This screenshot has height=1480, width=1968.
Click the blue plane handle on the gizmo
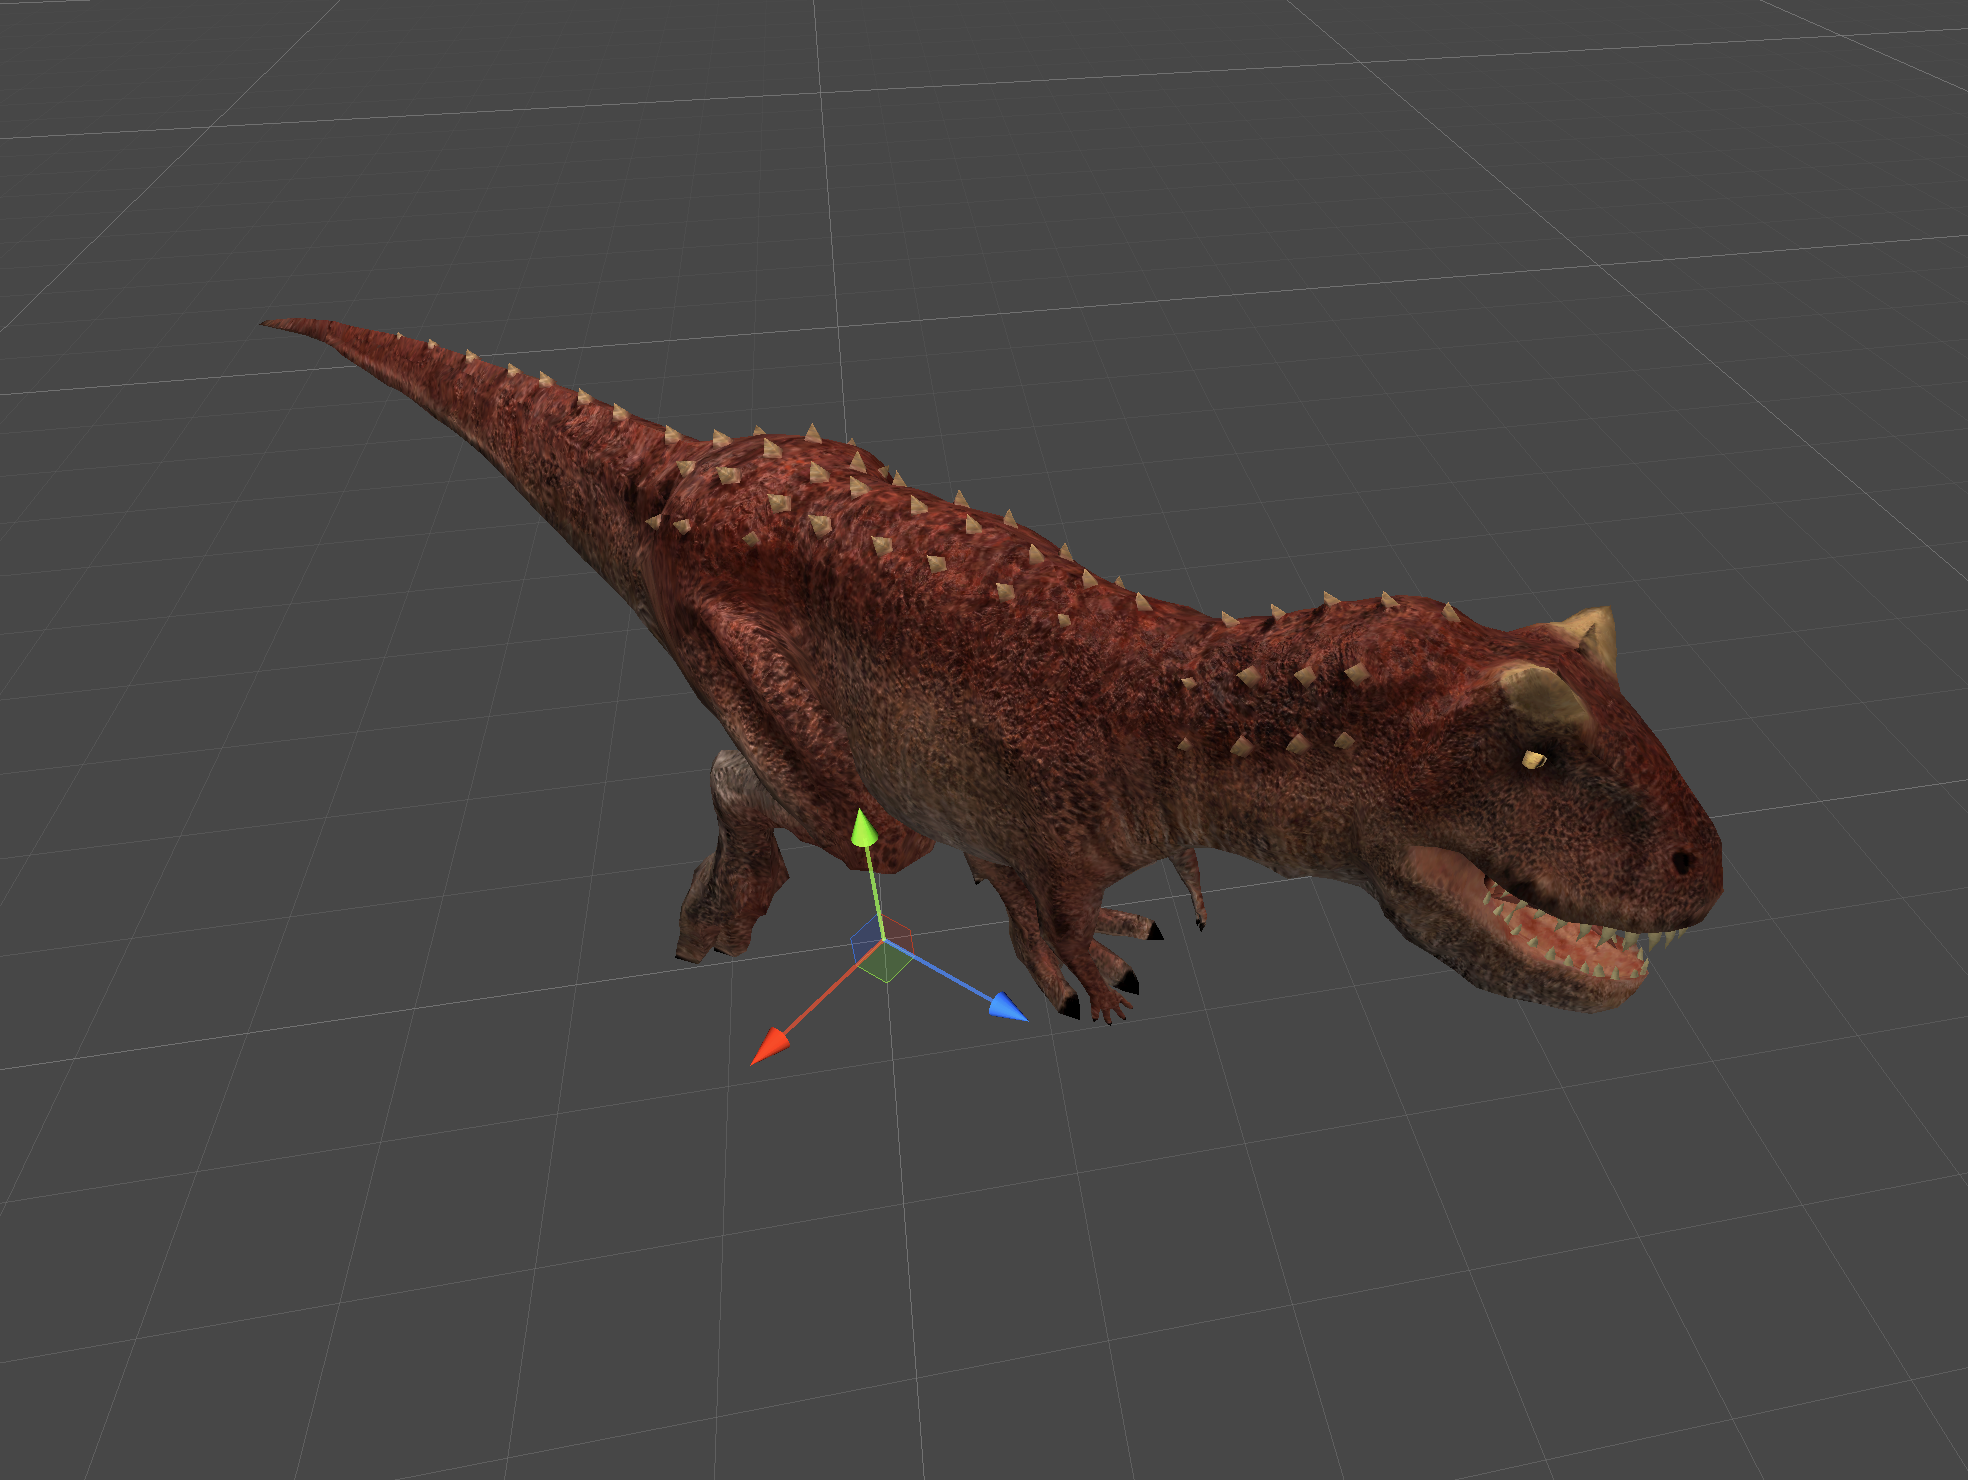[x=865, y=940]
